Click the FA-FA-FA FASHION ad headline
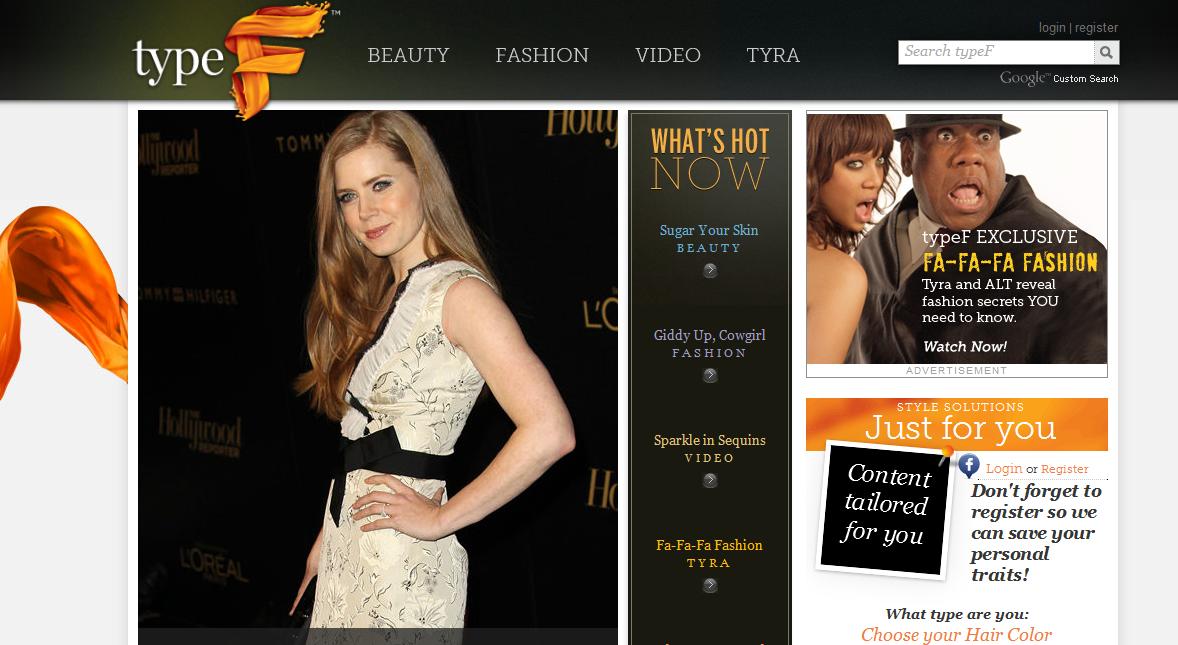The height and width of the screenshot is (645, 1178). (x=1010, y=262)
